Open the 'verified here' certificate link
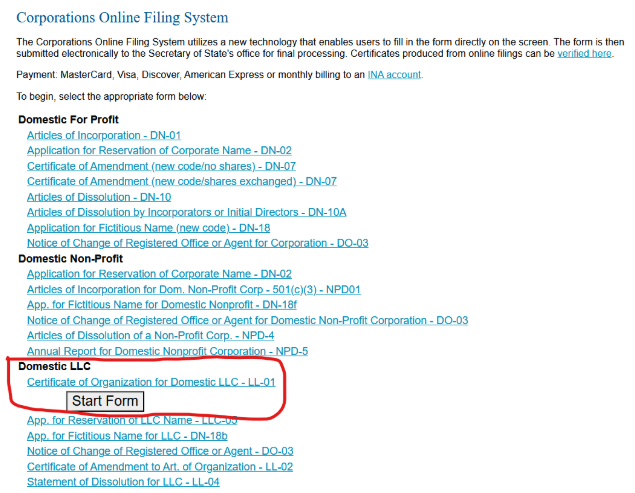 click(x=584, y=53)
